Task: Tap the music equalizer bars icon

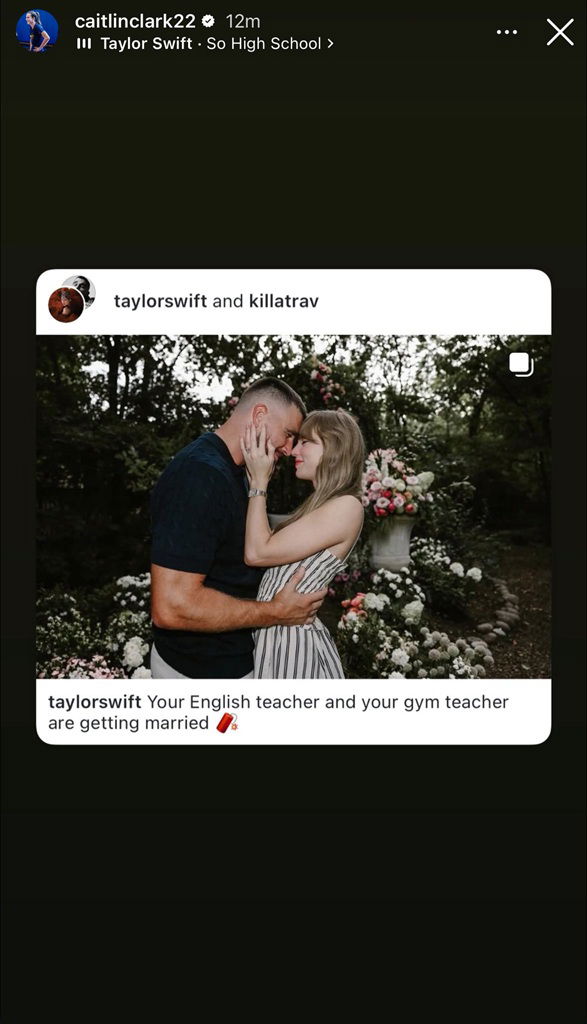Action: click(84, 44)
